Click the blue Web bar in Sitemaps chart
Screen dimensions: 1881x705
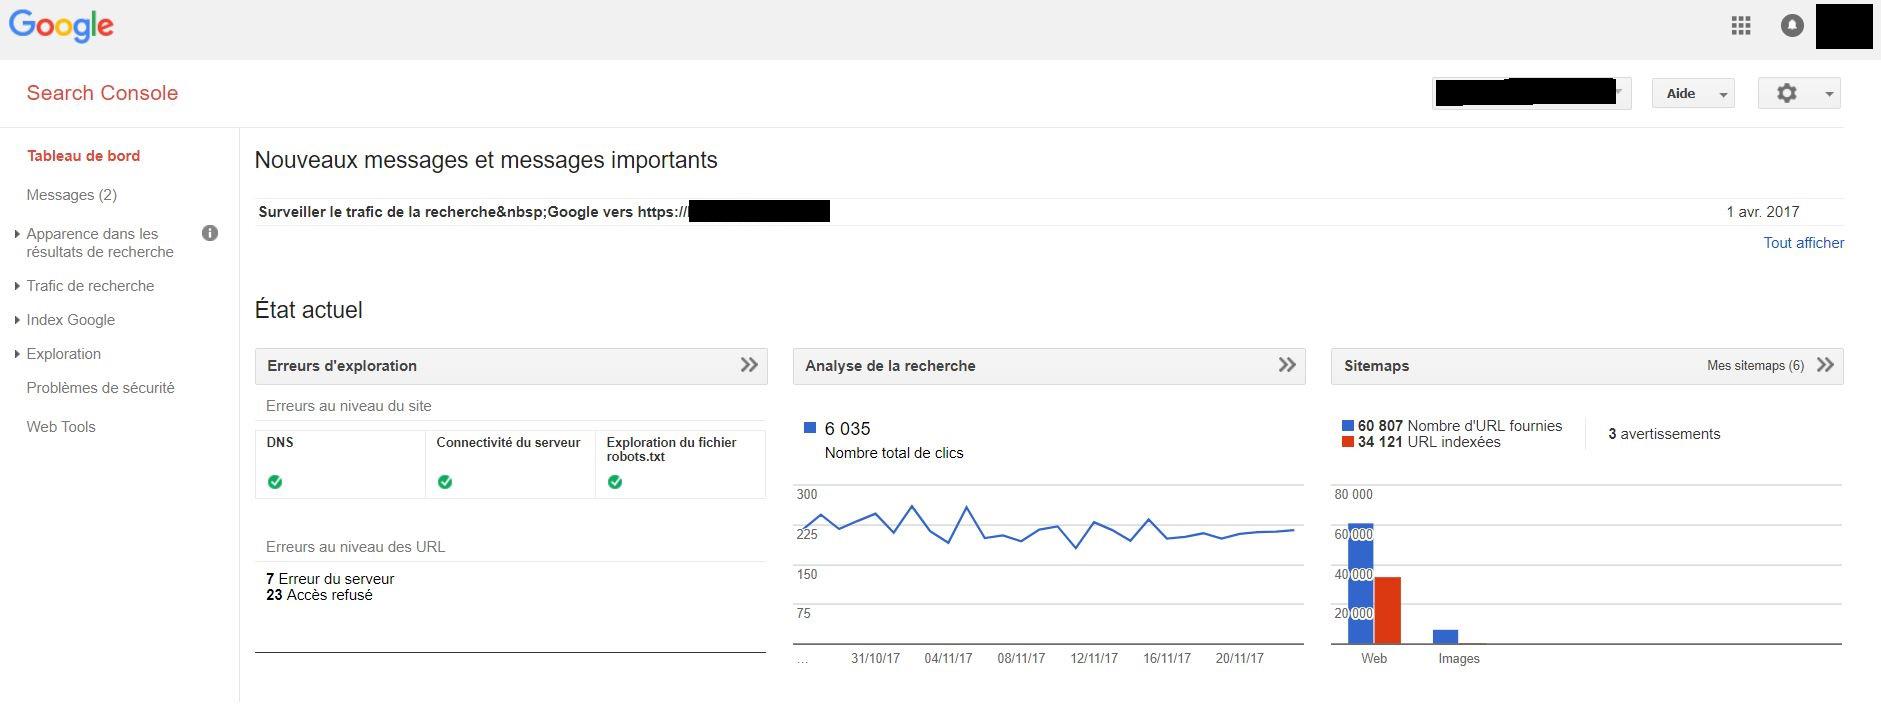(1360, 584)
